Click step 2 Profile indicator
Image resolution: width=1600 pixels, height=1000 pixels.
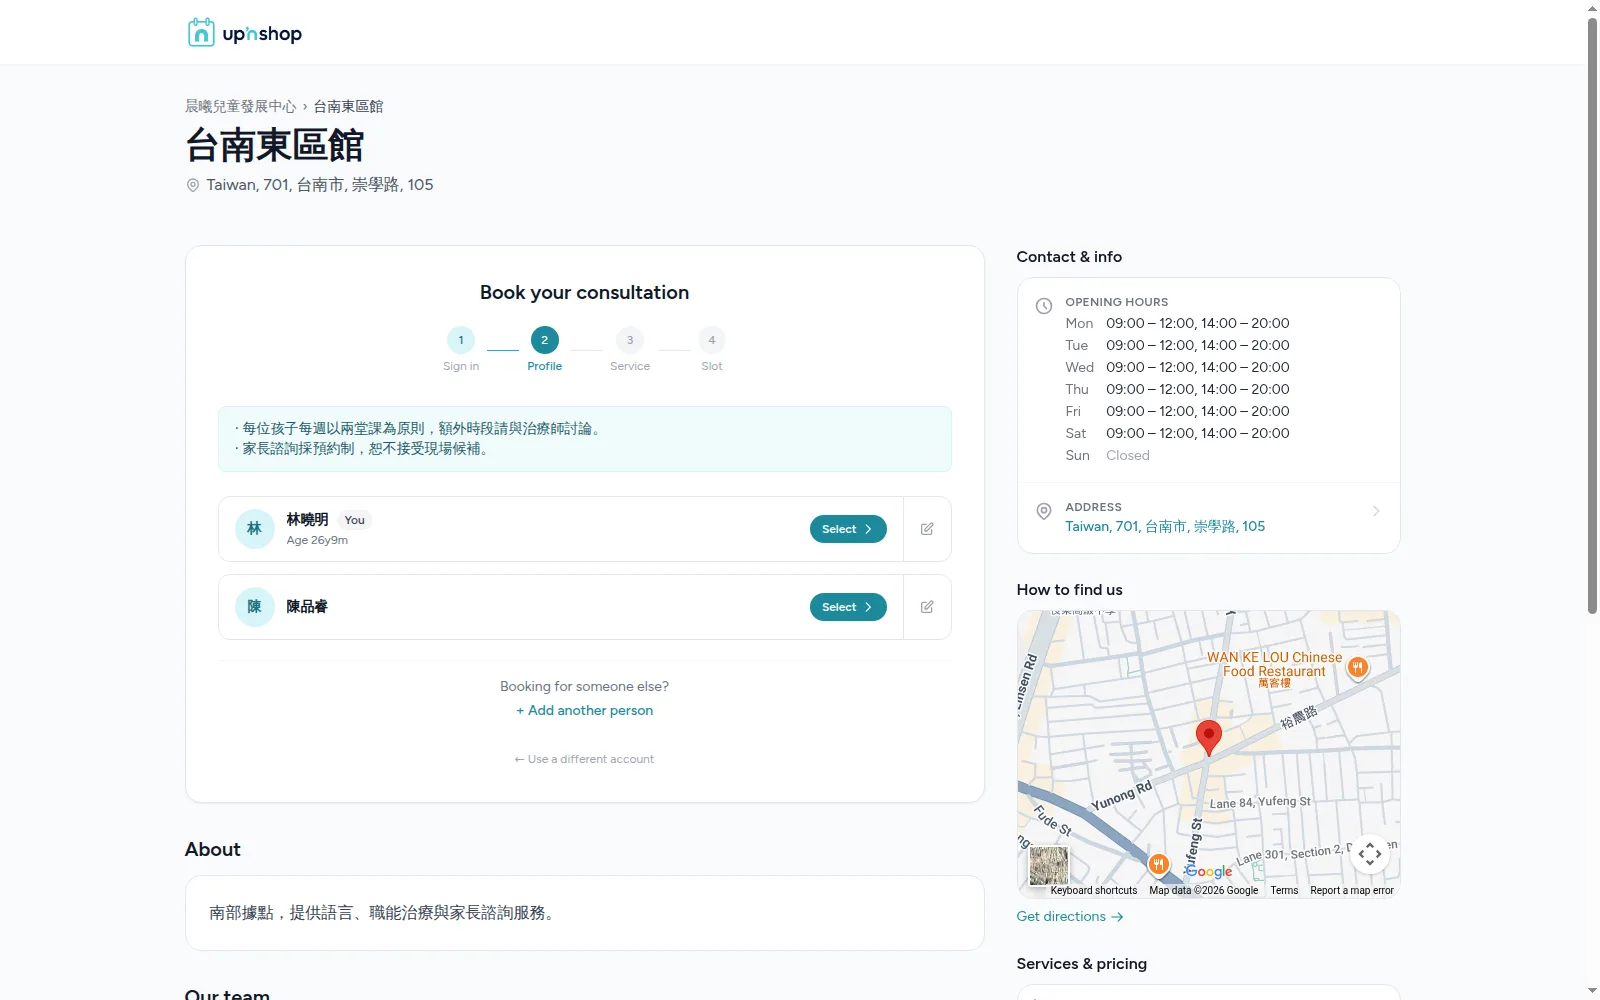545,349
